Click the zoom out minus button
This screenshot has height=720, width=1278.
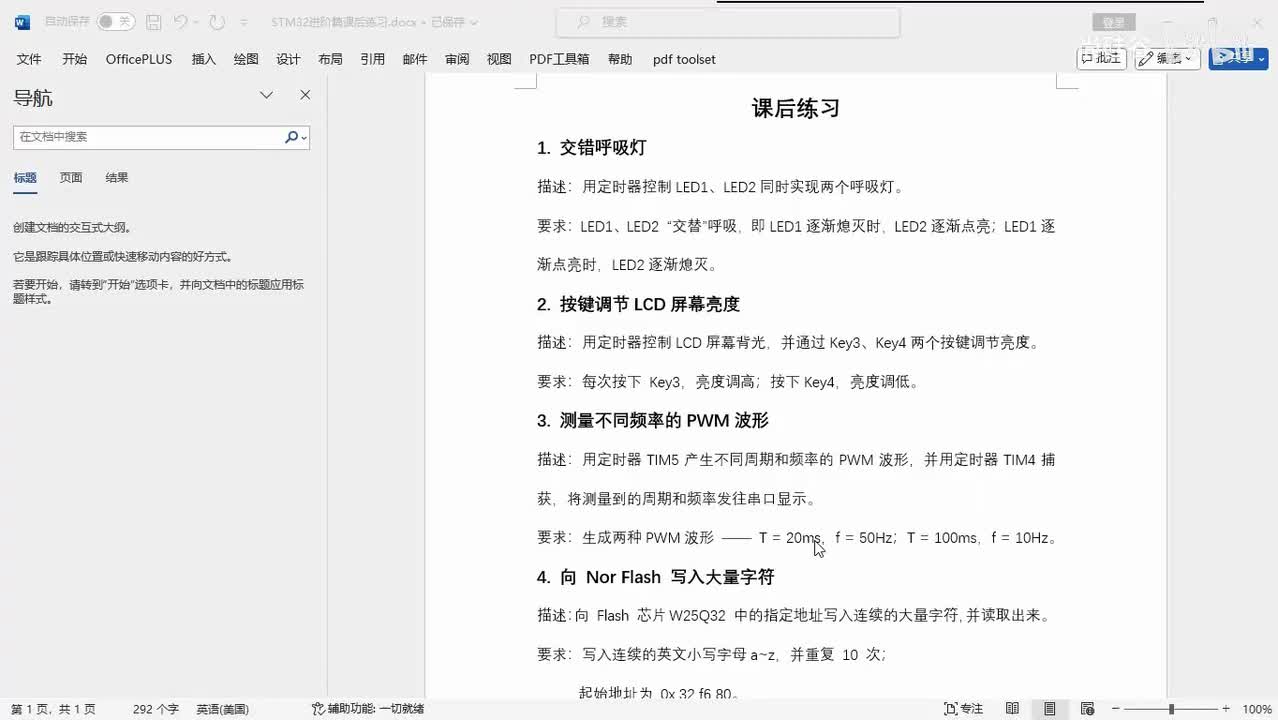pos(1116,709)
